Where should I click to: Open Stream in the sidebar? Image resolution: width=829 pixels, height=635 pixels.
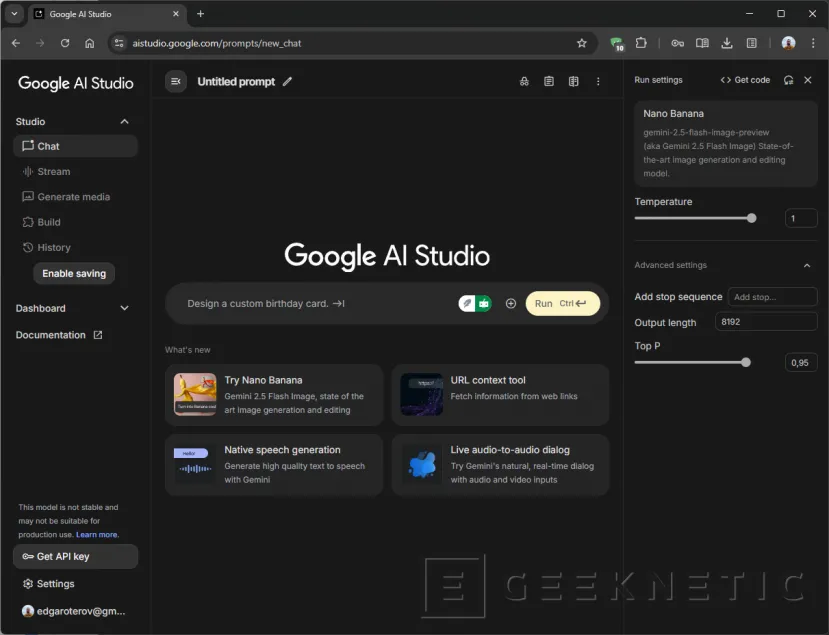(x=76, y=171)
